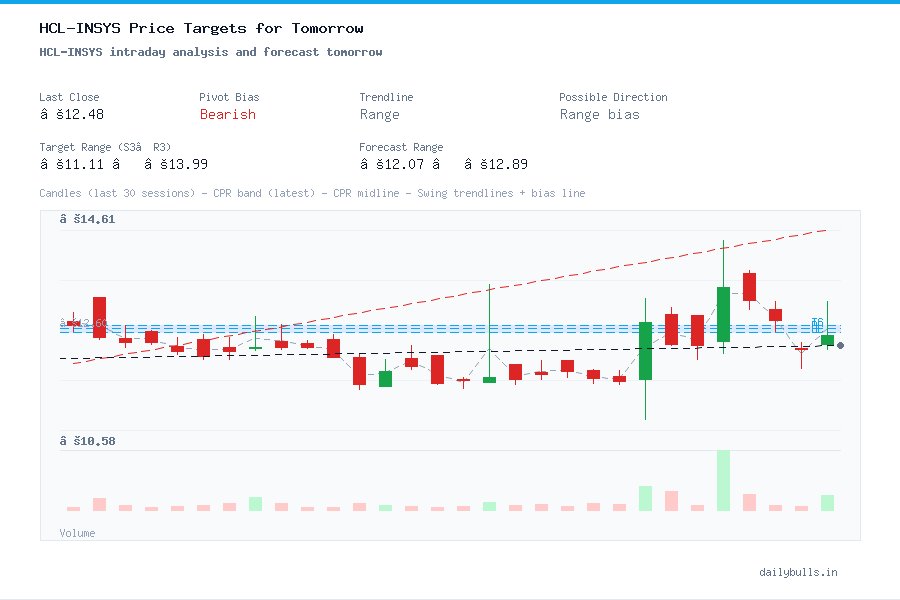Click the 11.11 – 13.99 target range value

click(x=123, y=164)
